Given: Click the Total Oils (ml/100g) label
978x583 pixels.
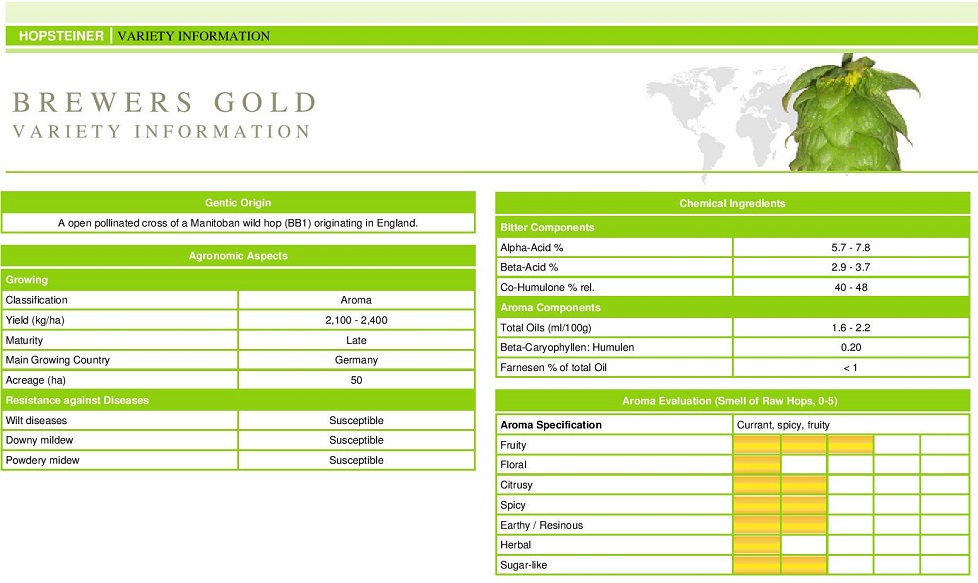Looking at the screenshot, I should [x=546, y=328].
